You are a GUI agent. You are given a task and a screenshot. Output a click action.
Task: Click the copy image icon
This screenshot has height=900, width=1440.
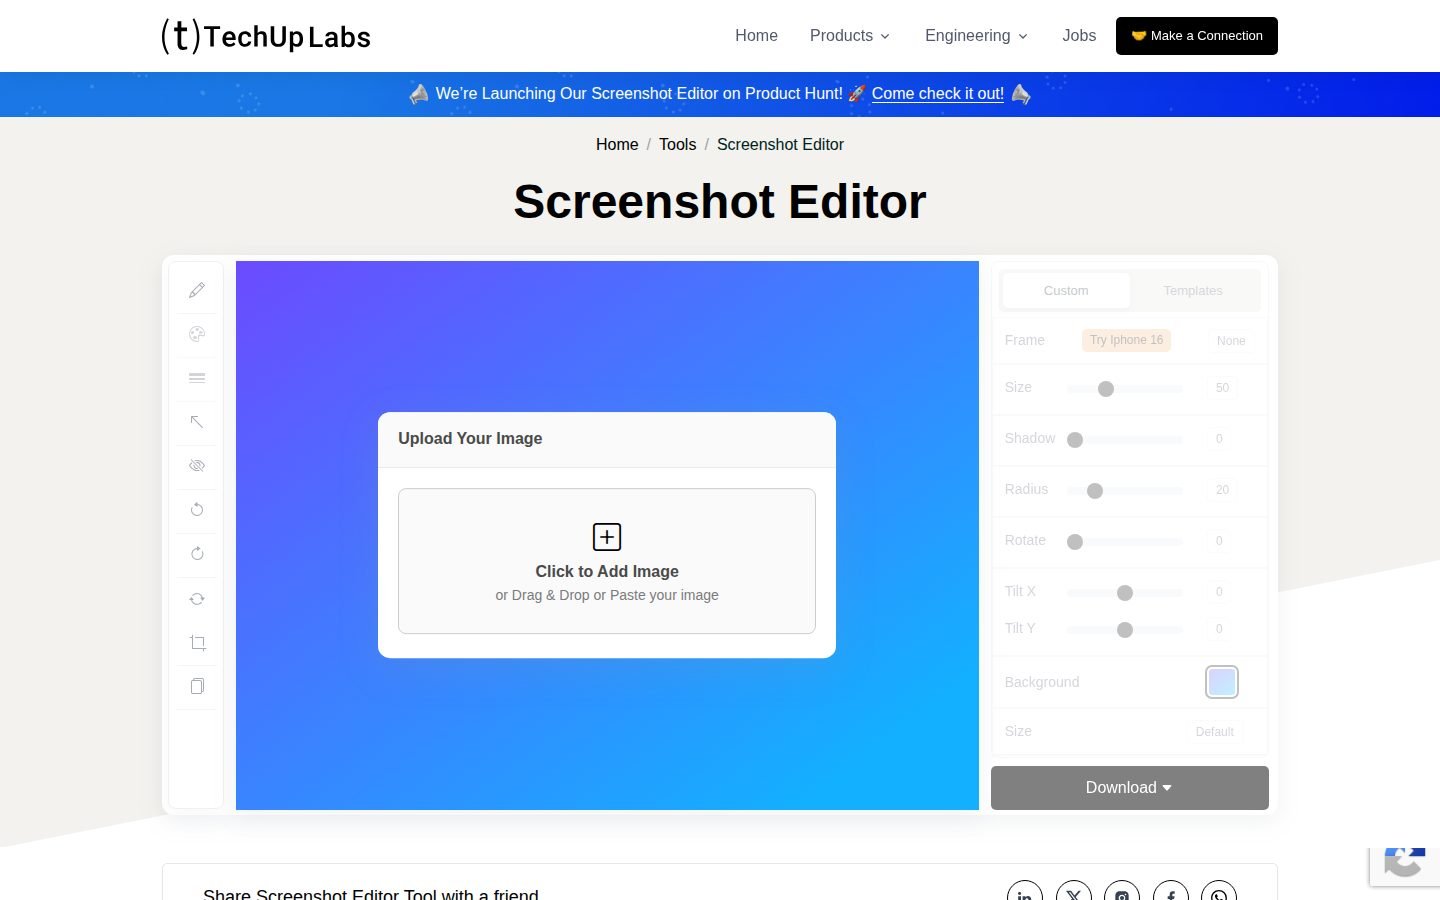[197, 686]
